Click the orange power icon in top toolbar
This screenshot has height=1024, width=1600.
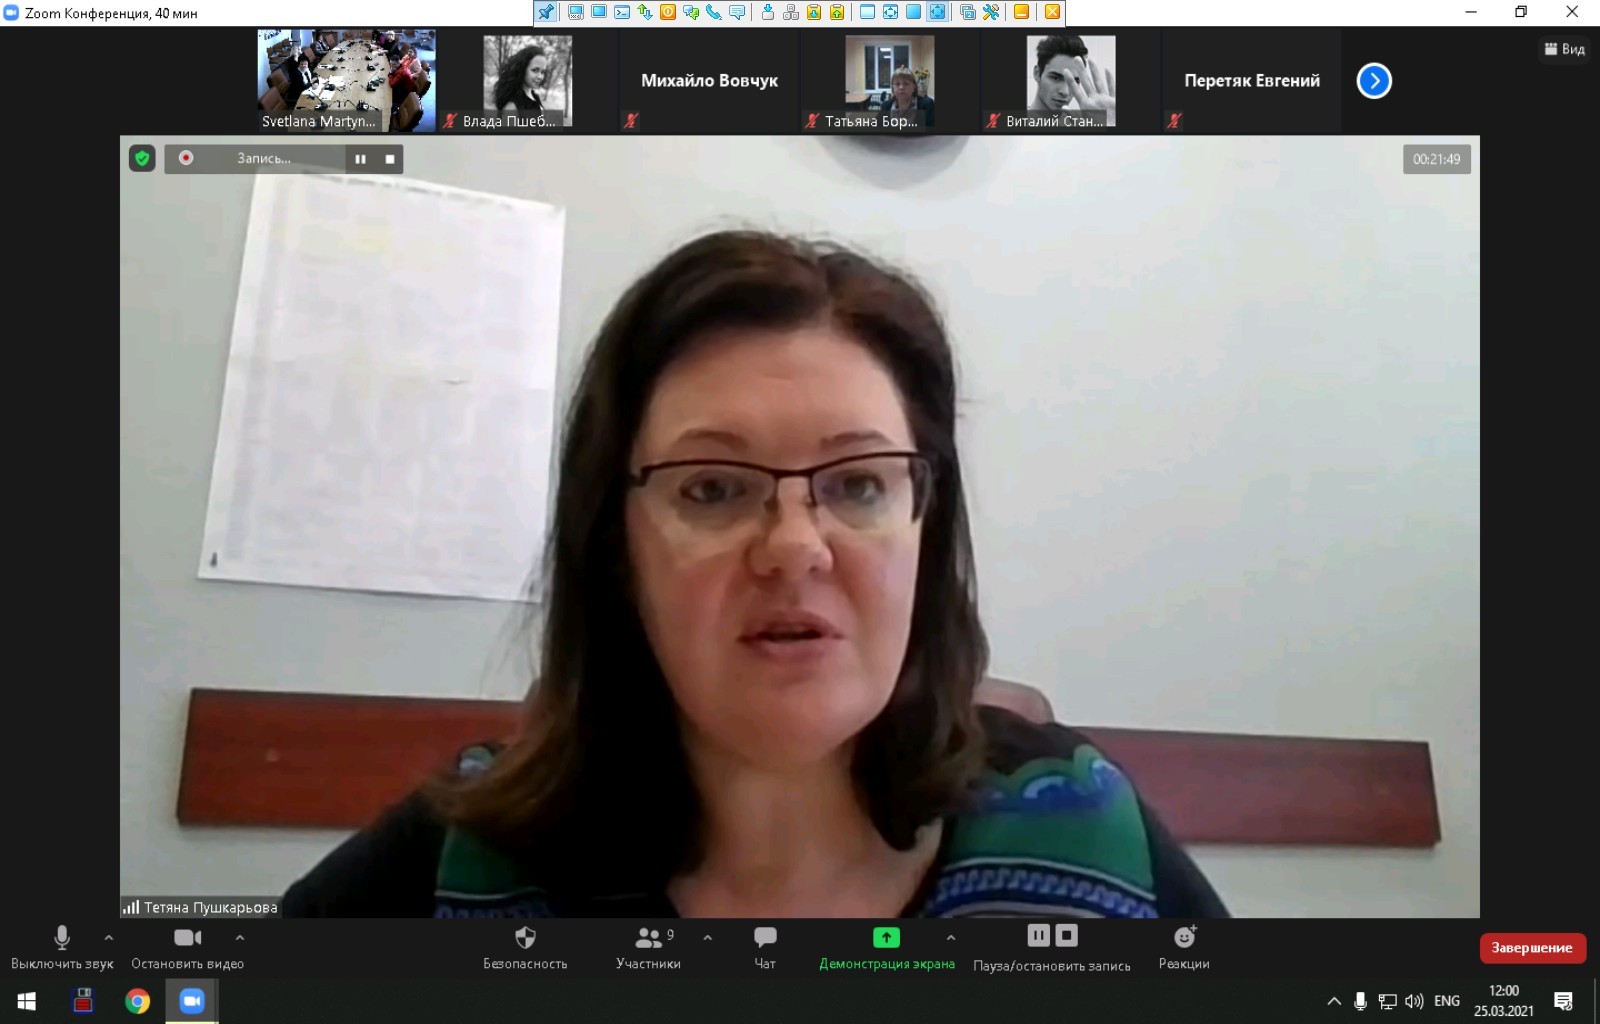click(x=668, y=12)
